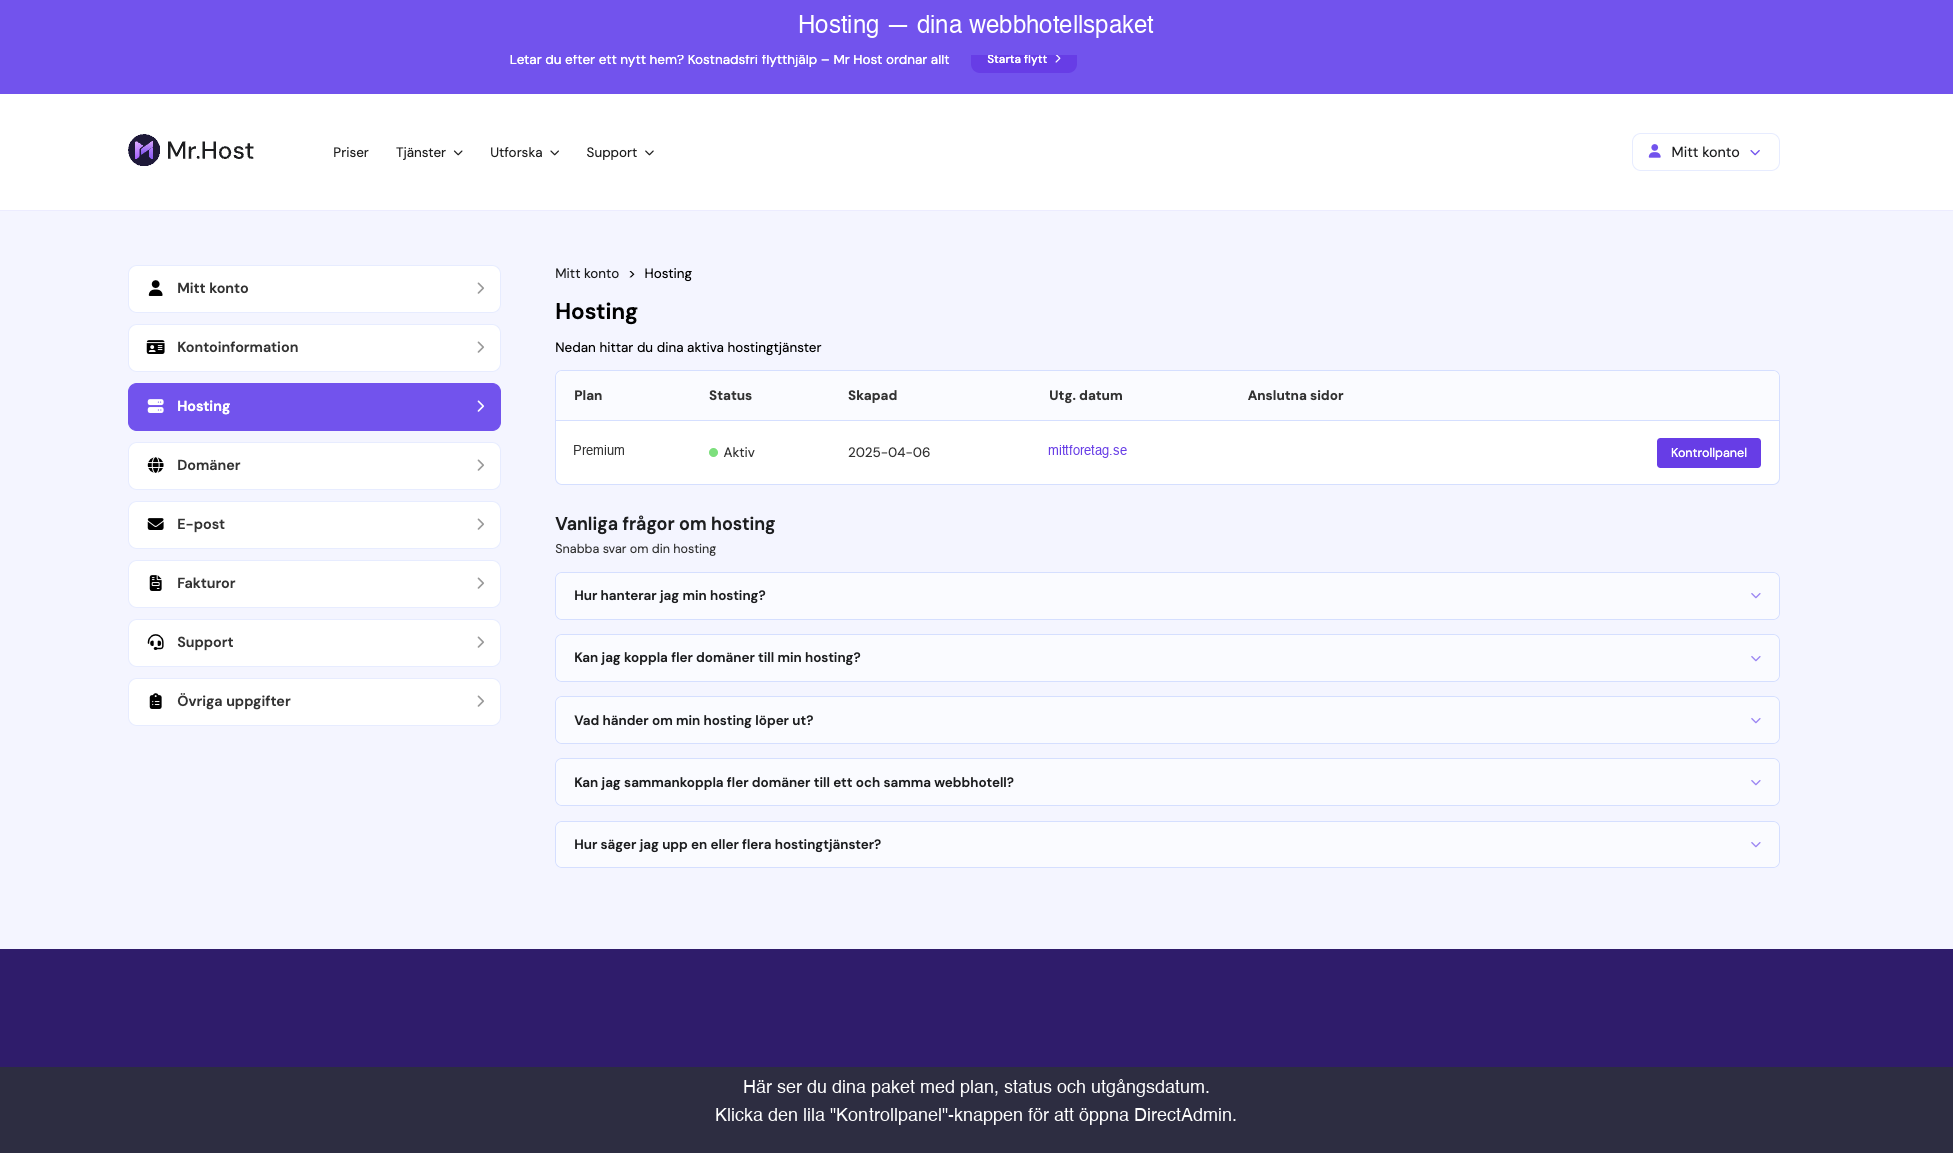Click the person icon beside Mitt konto sidebar
Viewport: 1953px width, 1153px height.
[x=156, y=288]
